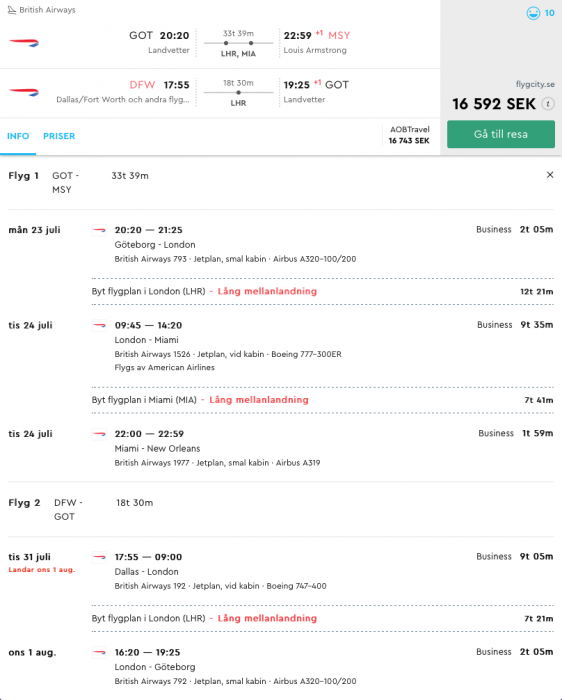This screenshot has height=700, width=562.
Task: Click the Flyg 2 DFW - GOT header
Action: pos(45,509)
